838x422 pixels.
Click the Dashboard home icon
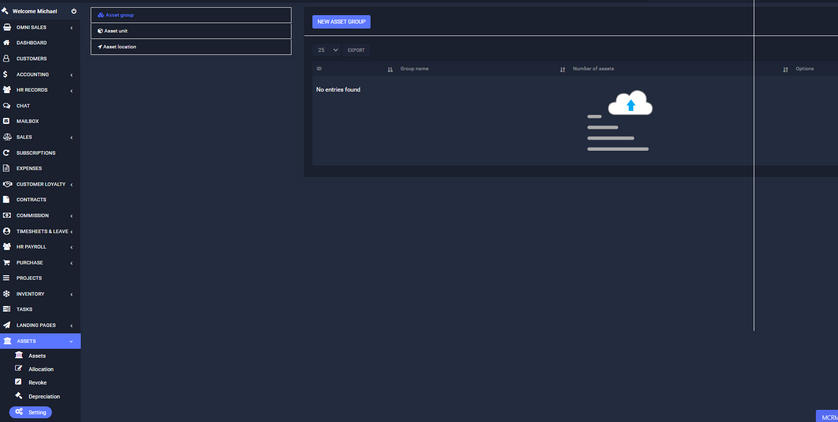pos(7,43)
